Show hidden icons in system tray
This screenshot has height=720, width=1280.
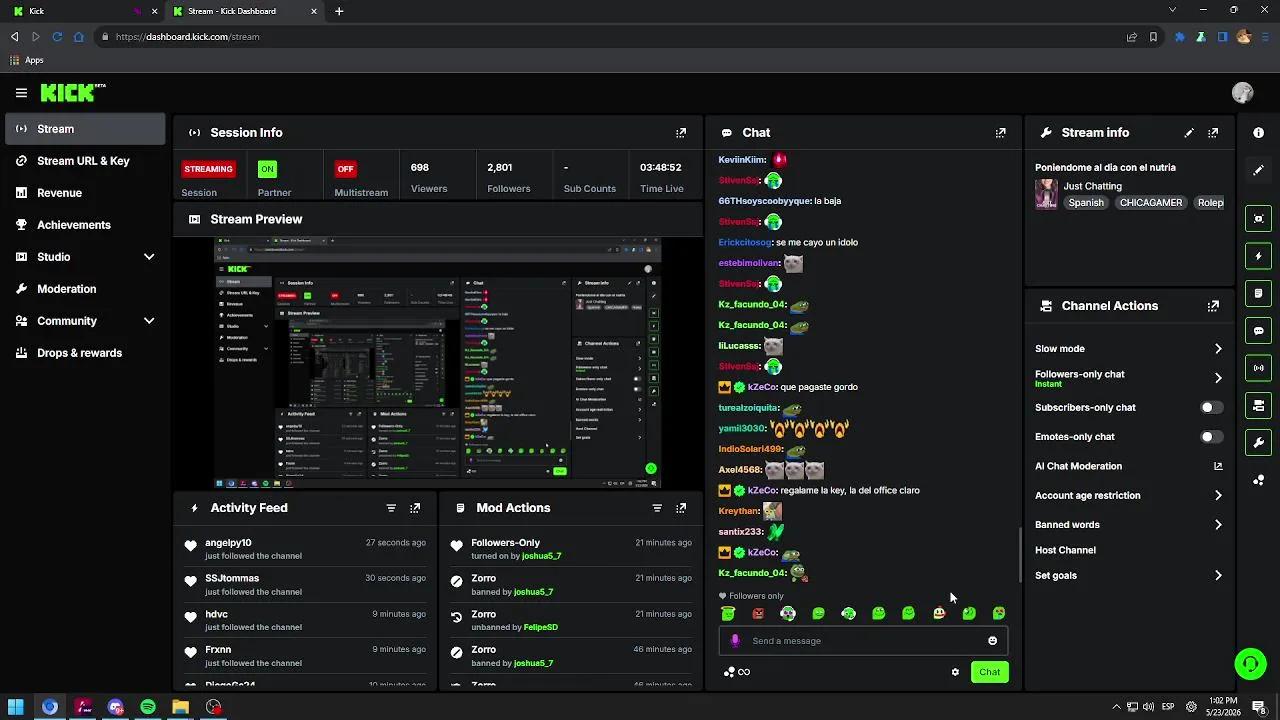pos(1117,707)
